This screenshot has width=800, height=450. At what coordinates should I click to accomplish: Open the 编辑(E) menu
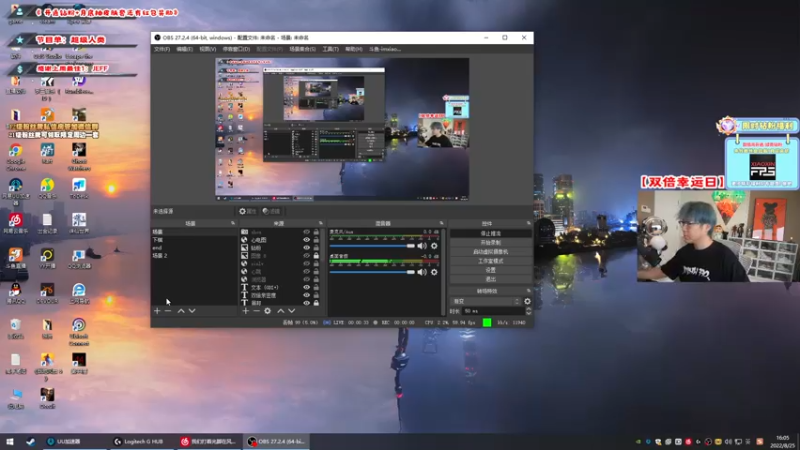tap(185, 49)
